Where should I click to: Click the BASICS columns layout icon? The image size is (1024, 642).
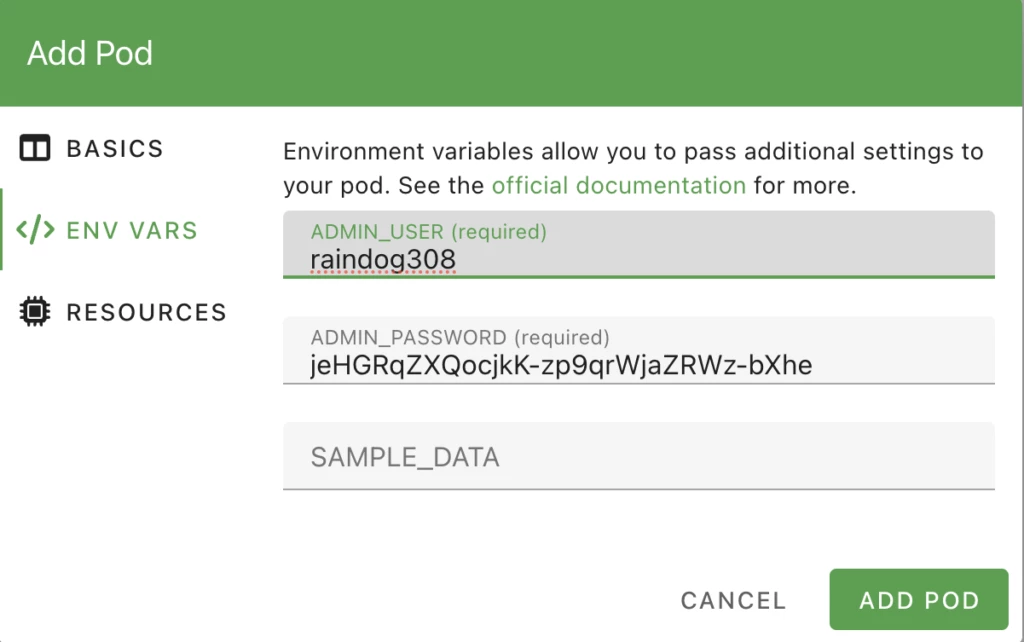click(x=35, y=149)
